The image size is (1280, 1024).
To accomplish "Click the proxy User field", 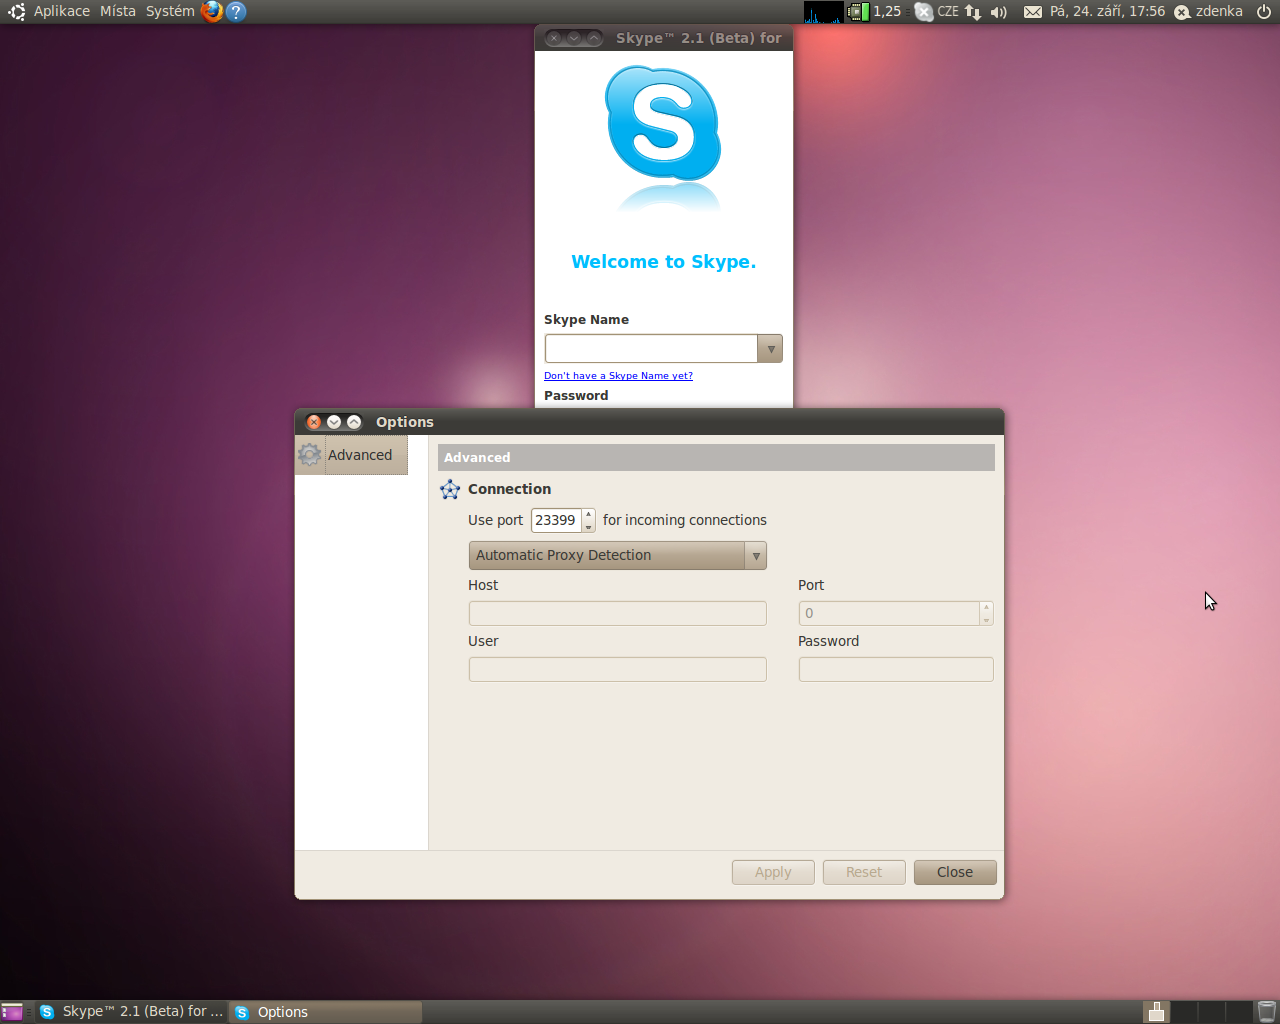I will click(617, 669).
